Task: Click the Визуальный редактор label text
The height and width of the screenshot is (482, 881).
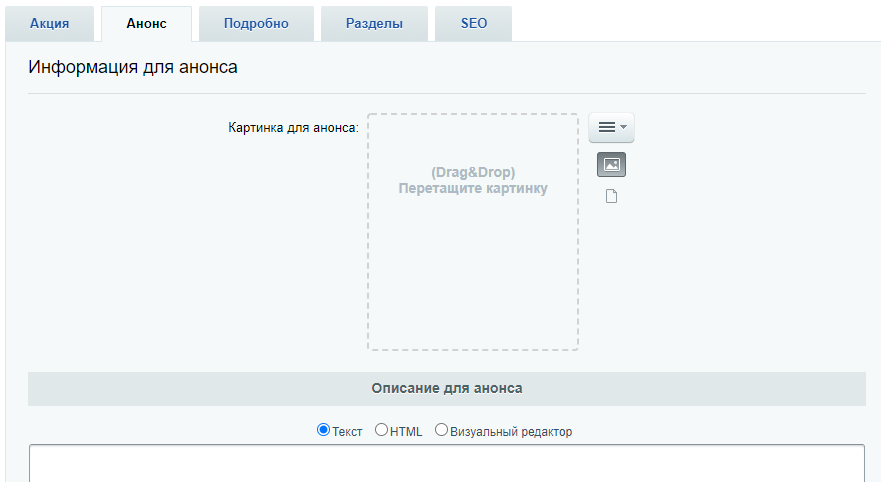Action: point(511,431)
